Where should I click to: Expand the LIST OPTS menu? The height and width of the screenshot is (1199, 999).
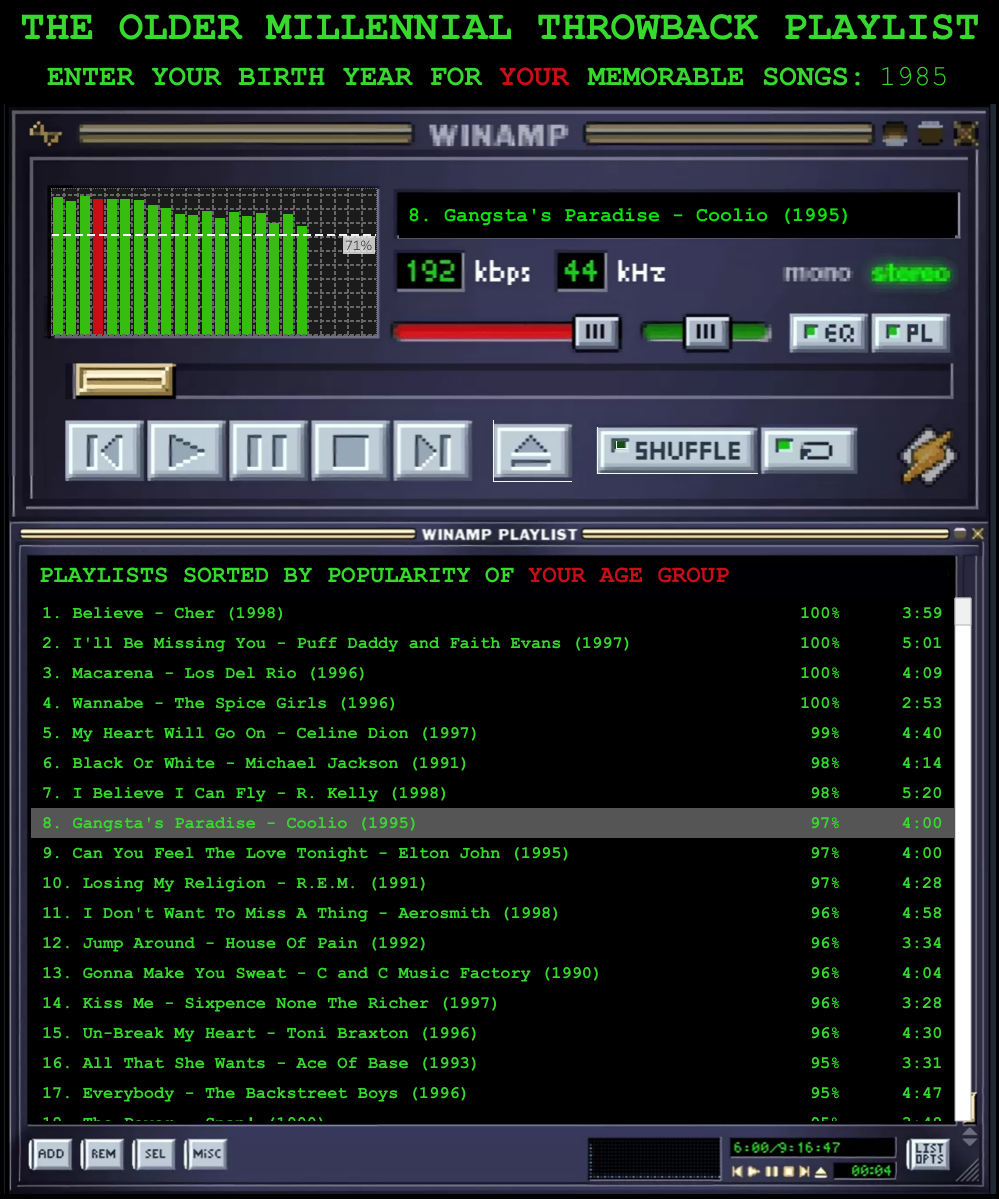click(x=929, y=1154)
